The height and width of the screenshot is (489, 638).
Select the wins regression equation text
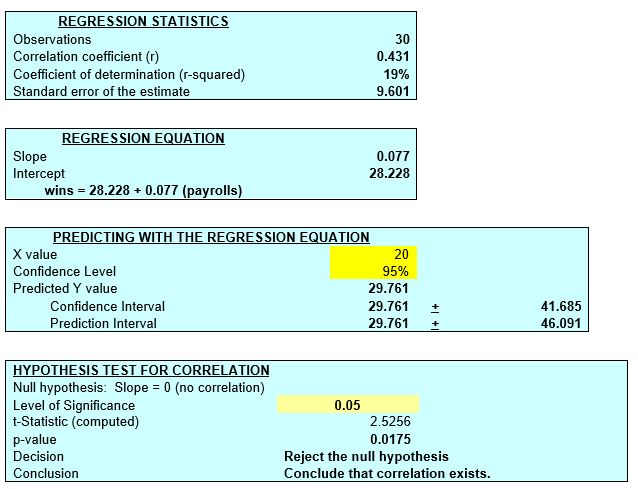pyautogui.click(x=145, y=191)
